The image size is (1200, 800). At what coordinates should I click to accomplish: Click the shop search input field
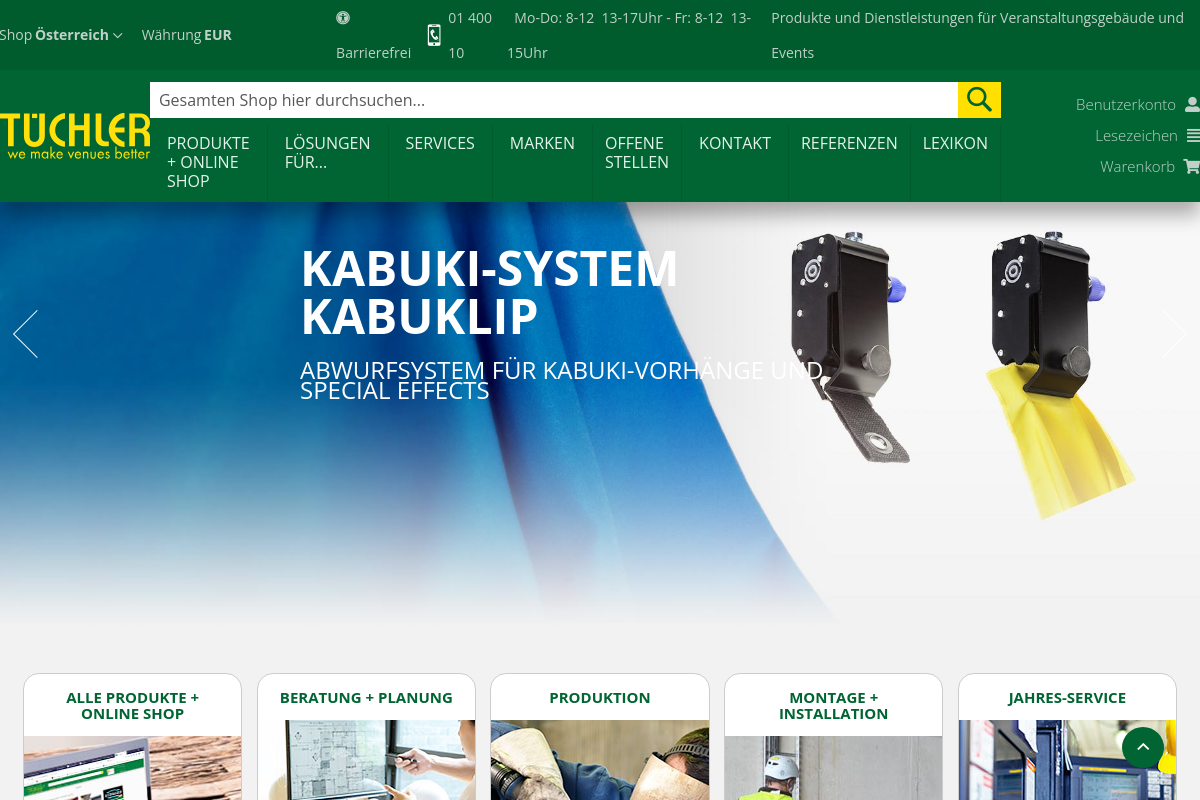(x=554, y=100)
